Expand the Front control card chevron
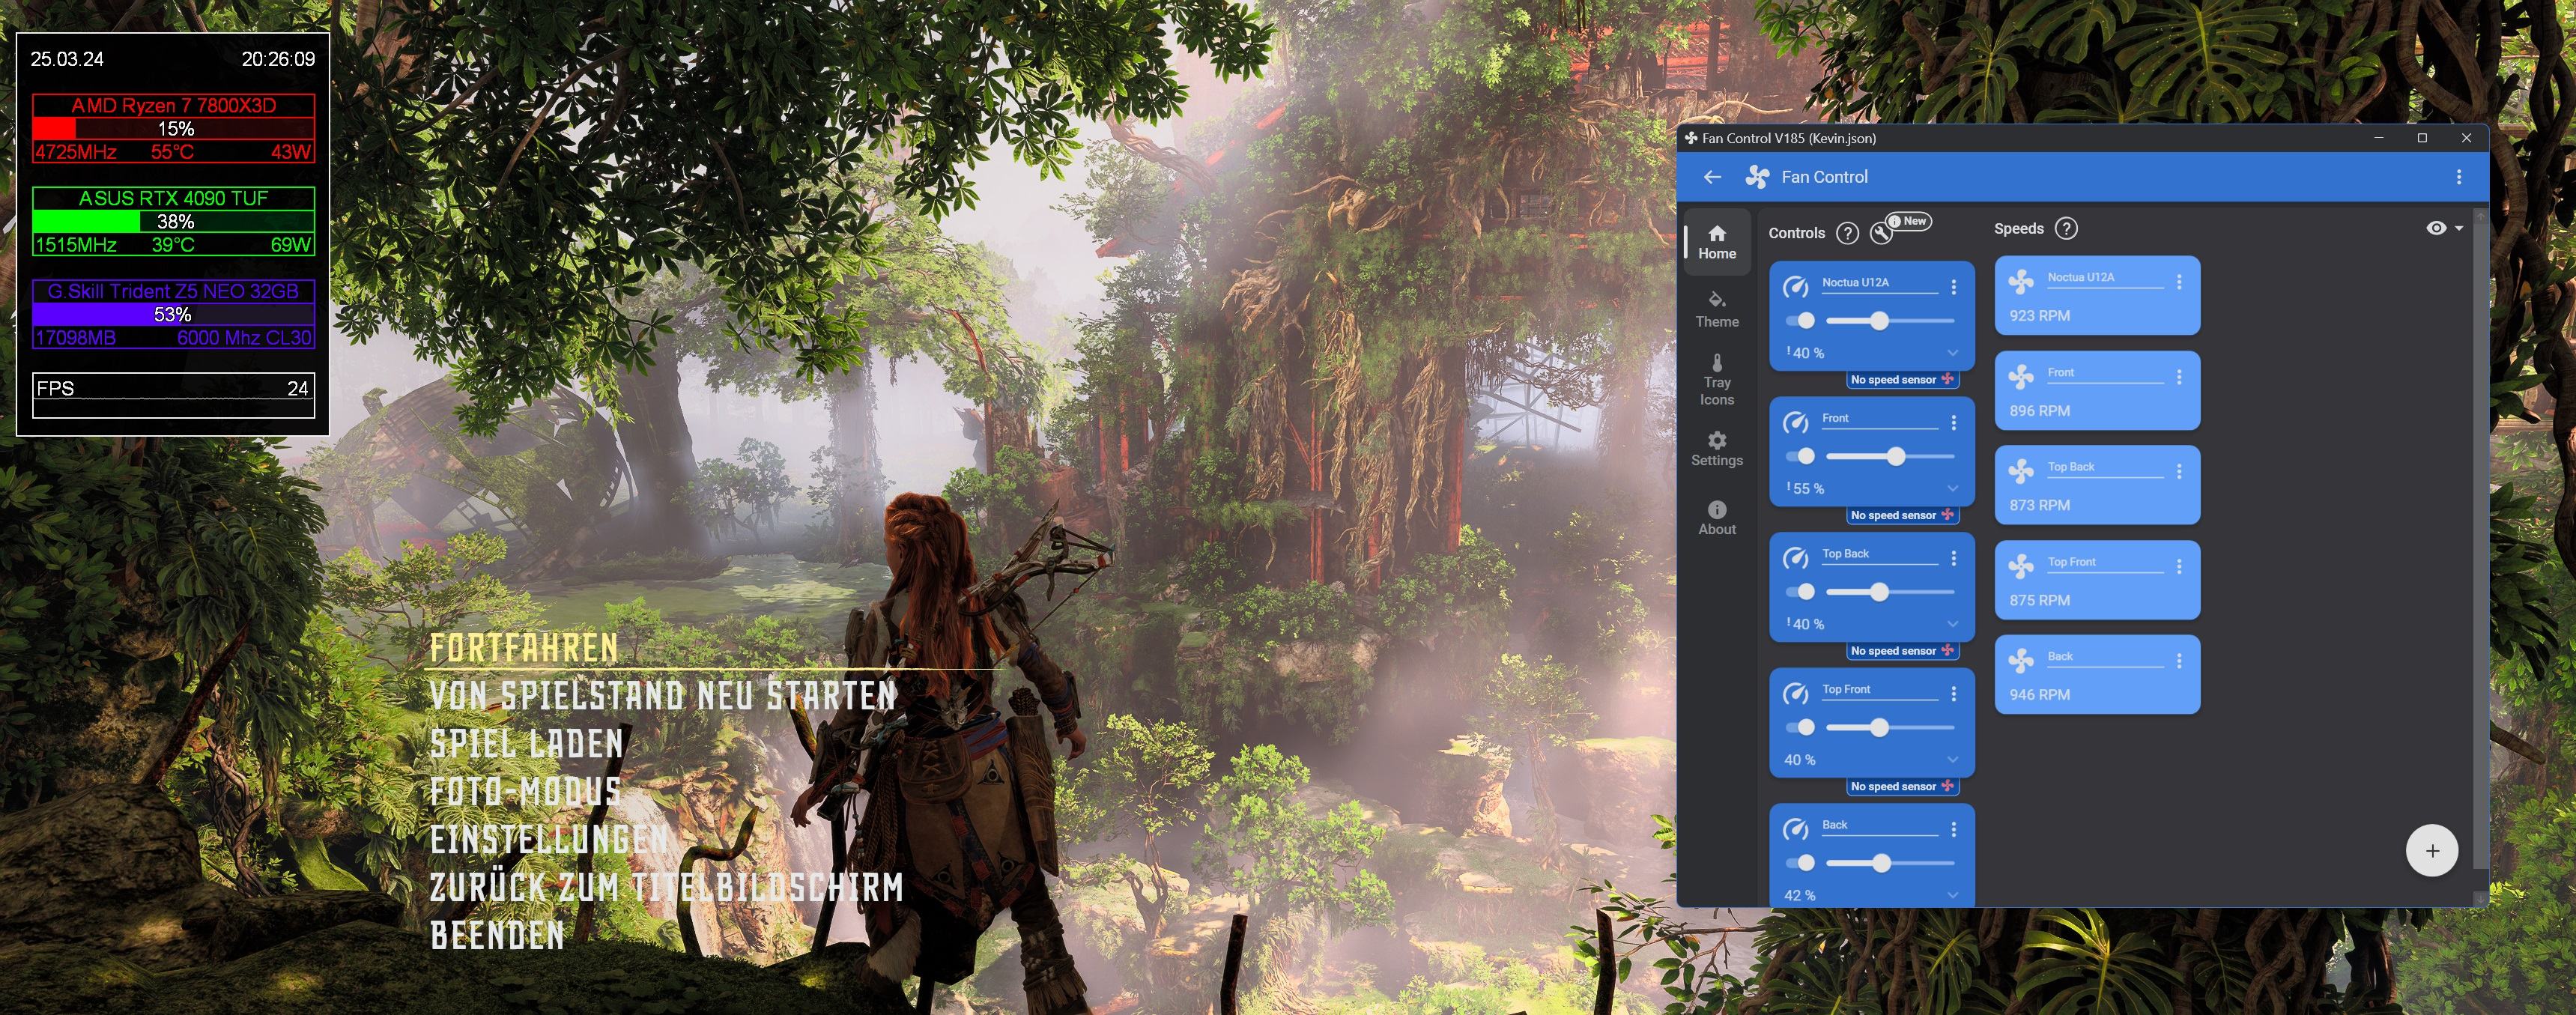Screen dimensions: 2576x1015 [x=1952, y=489]
